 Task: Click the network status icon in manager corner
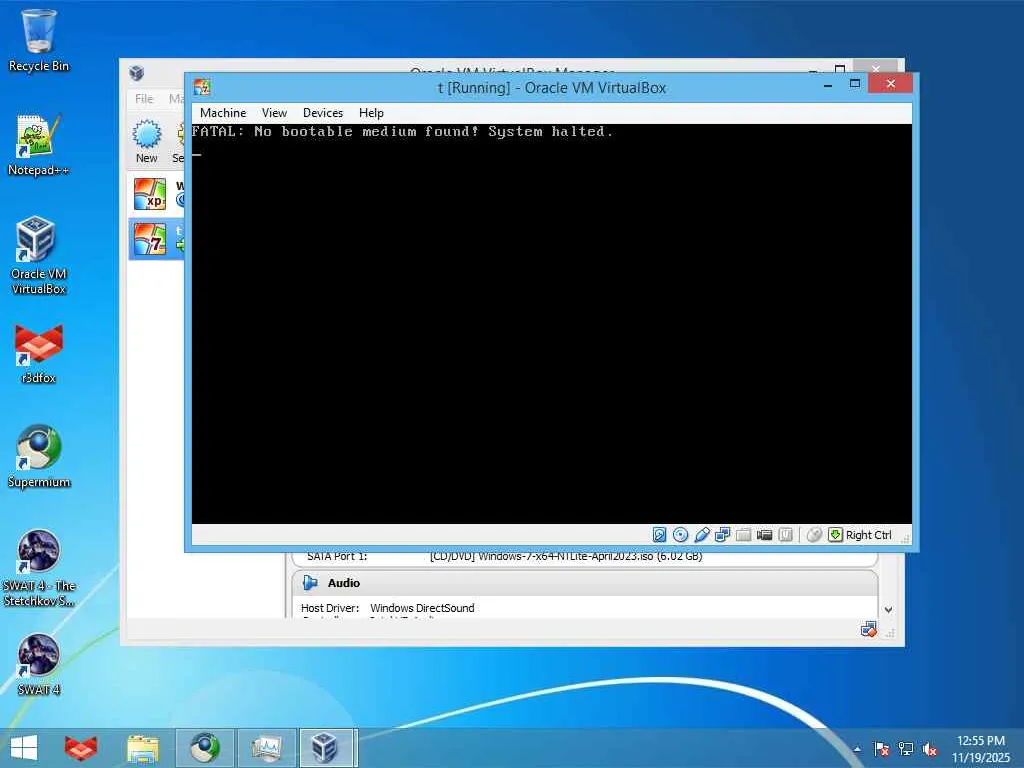pos(869,630)
